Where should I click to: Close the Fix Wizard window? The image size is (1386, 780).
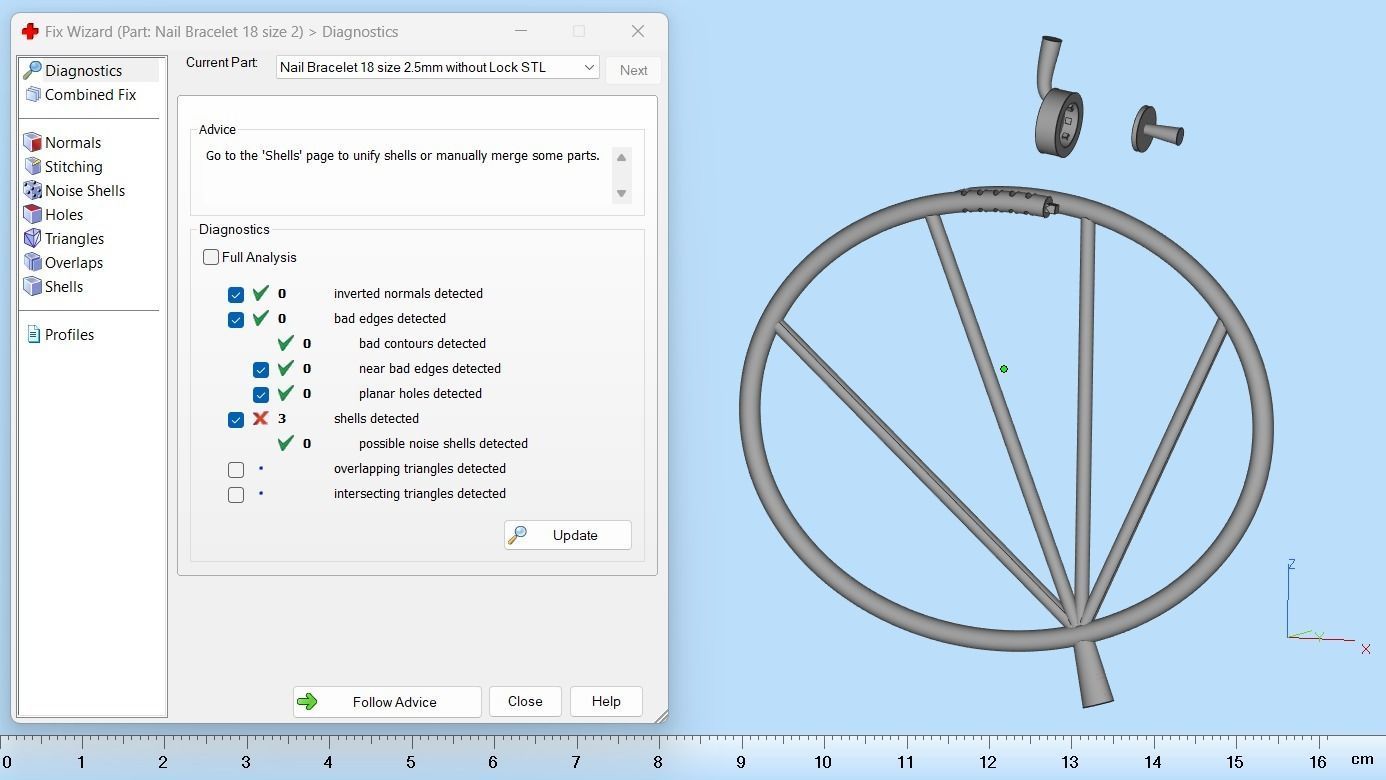(638, 31)
